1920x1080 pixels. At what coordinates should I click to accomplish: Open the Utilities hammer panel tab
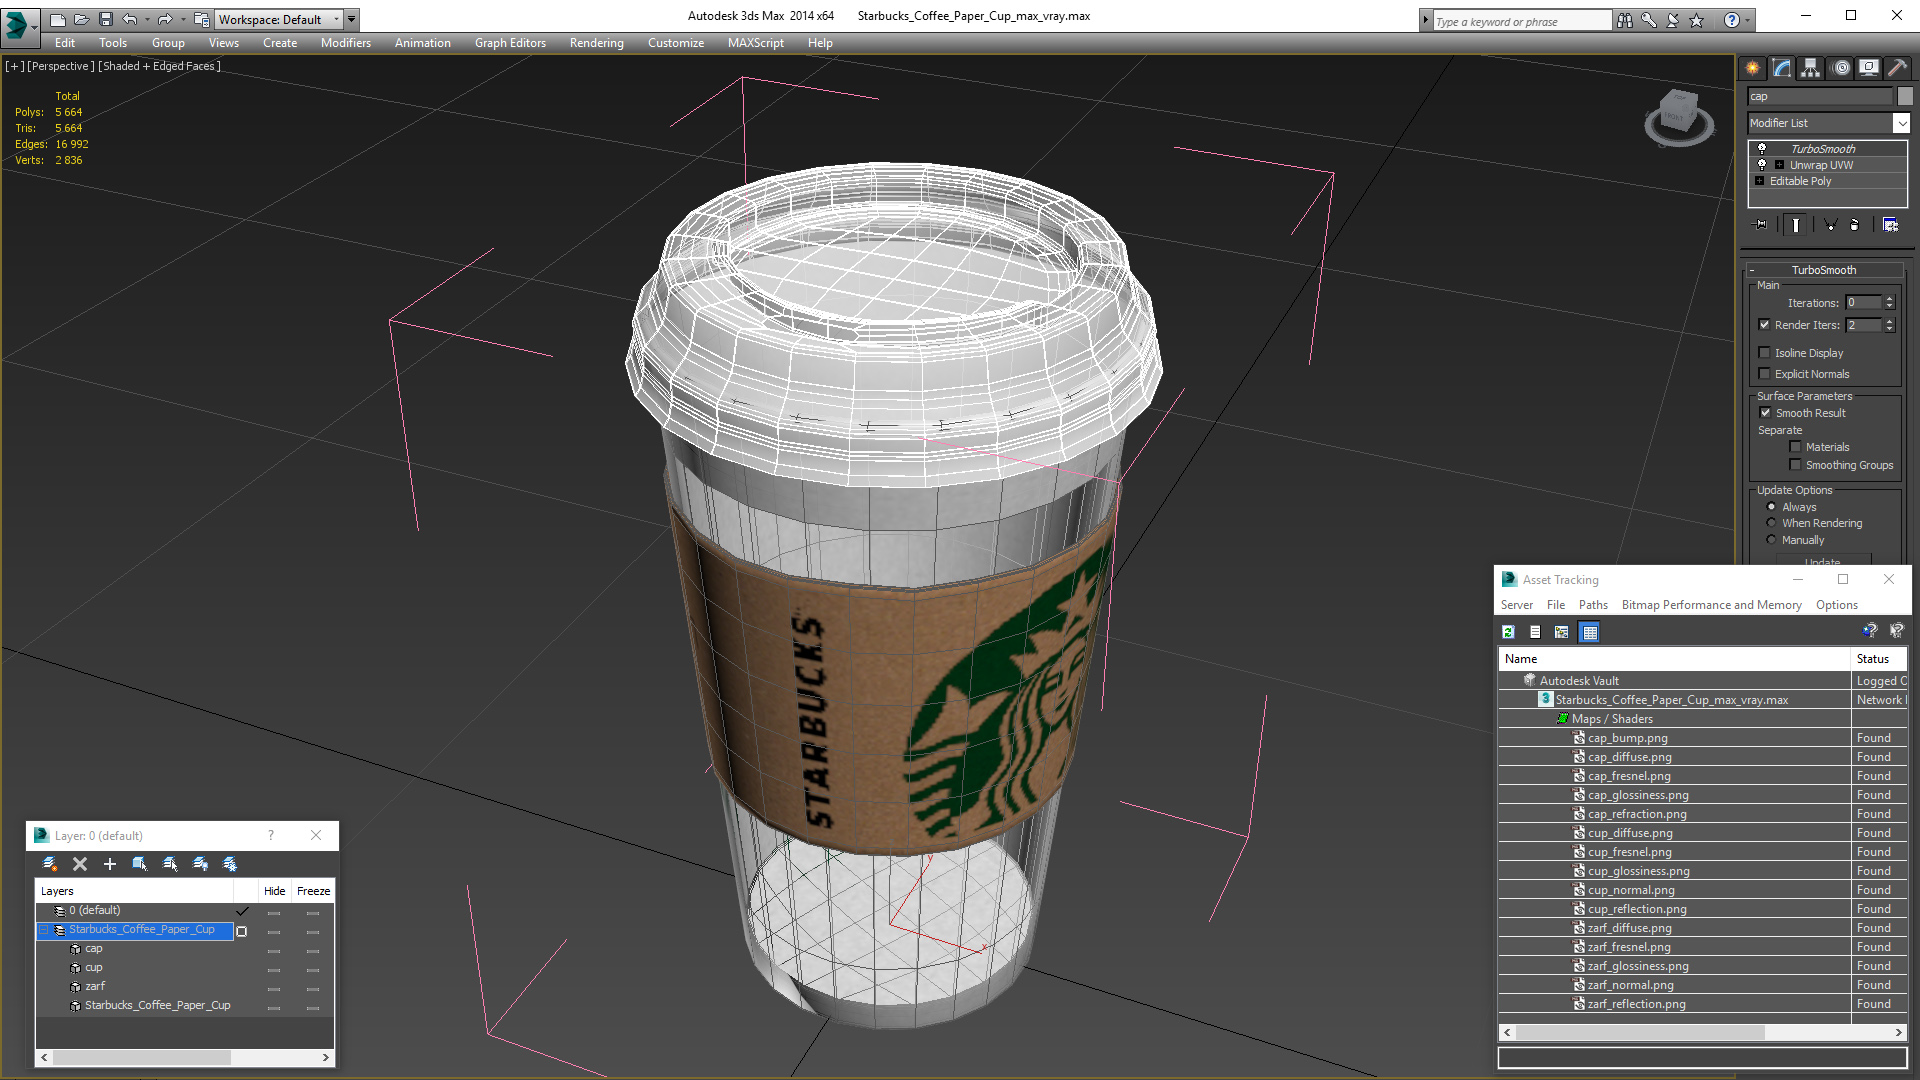(1897, 68)
